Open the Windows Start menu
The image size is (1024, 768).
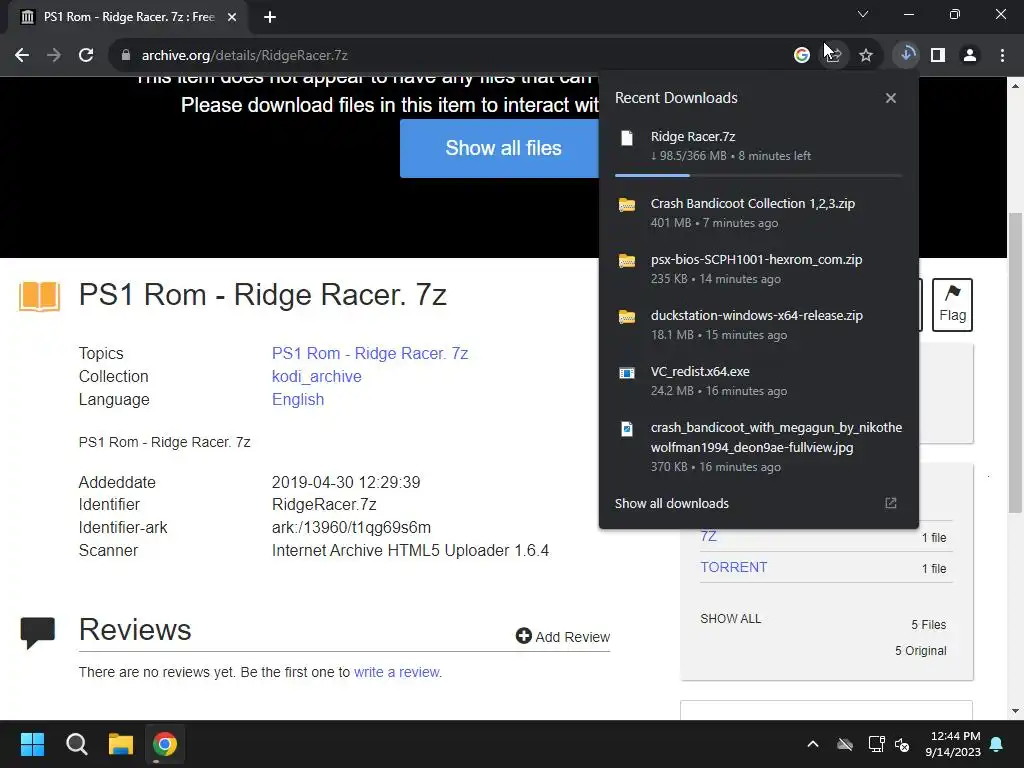pyautogui.click(x=32, y=744)
